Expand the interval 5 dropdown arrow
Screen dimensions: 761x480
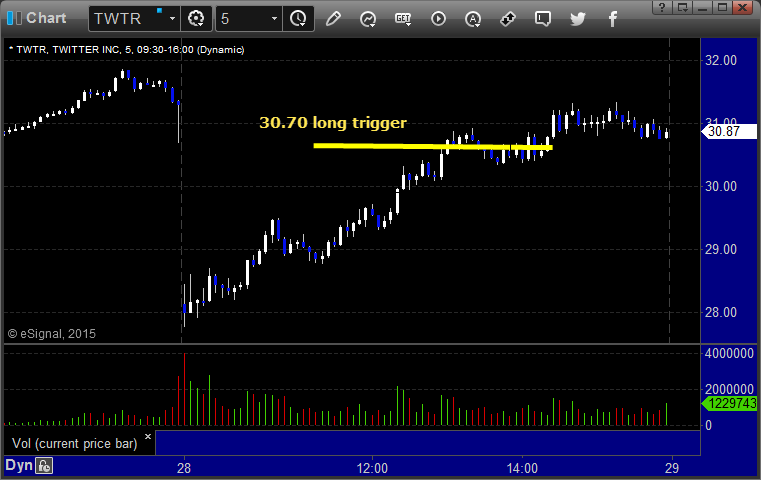[274, 18]
